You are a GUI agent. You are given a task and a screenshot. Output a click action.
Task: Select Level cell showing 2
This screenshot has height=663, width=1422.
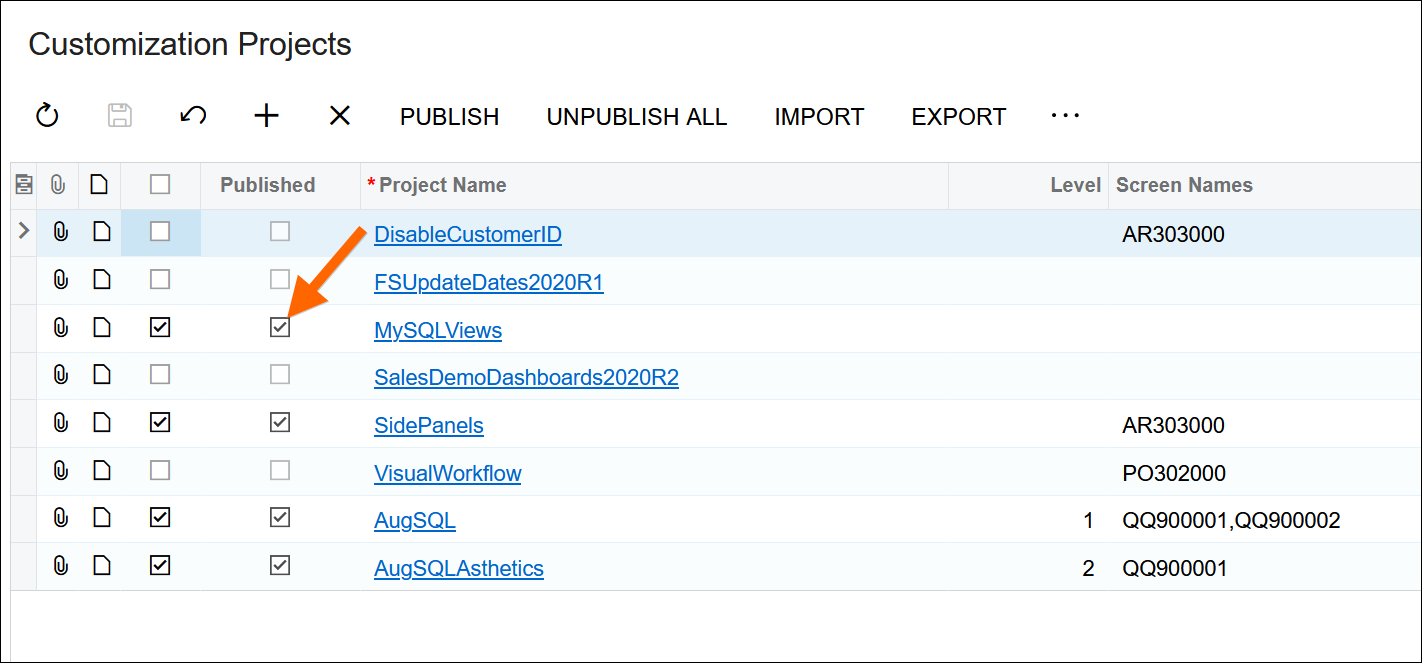click(x=1089, y=568)
